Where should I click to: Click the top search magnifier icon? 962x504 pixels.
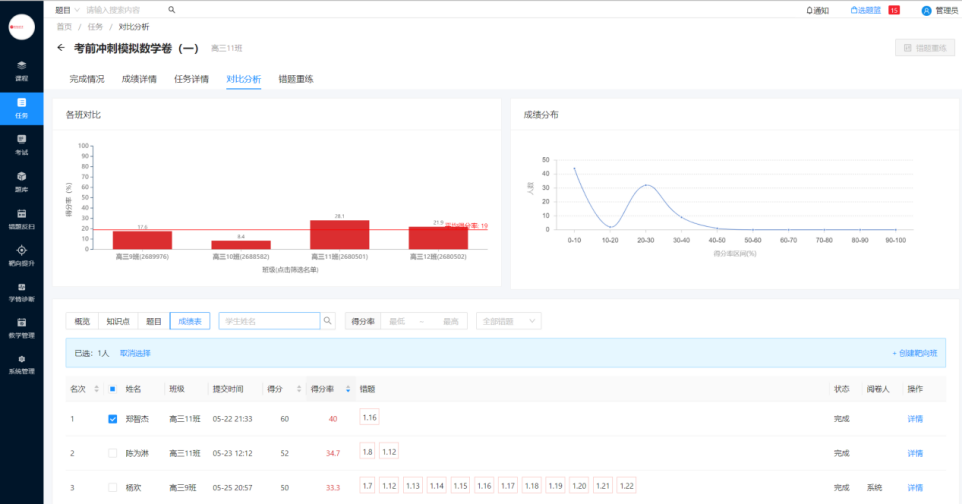click(172, 10)
